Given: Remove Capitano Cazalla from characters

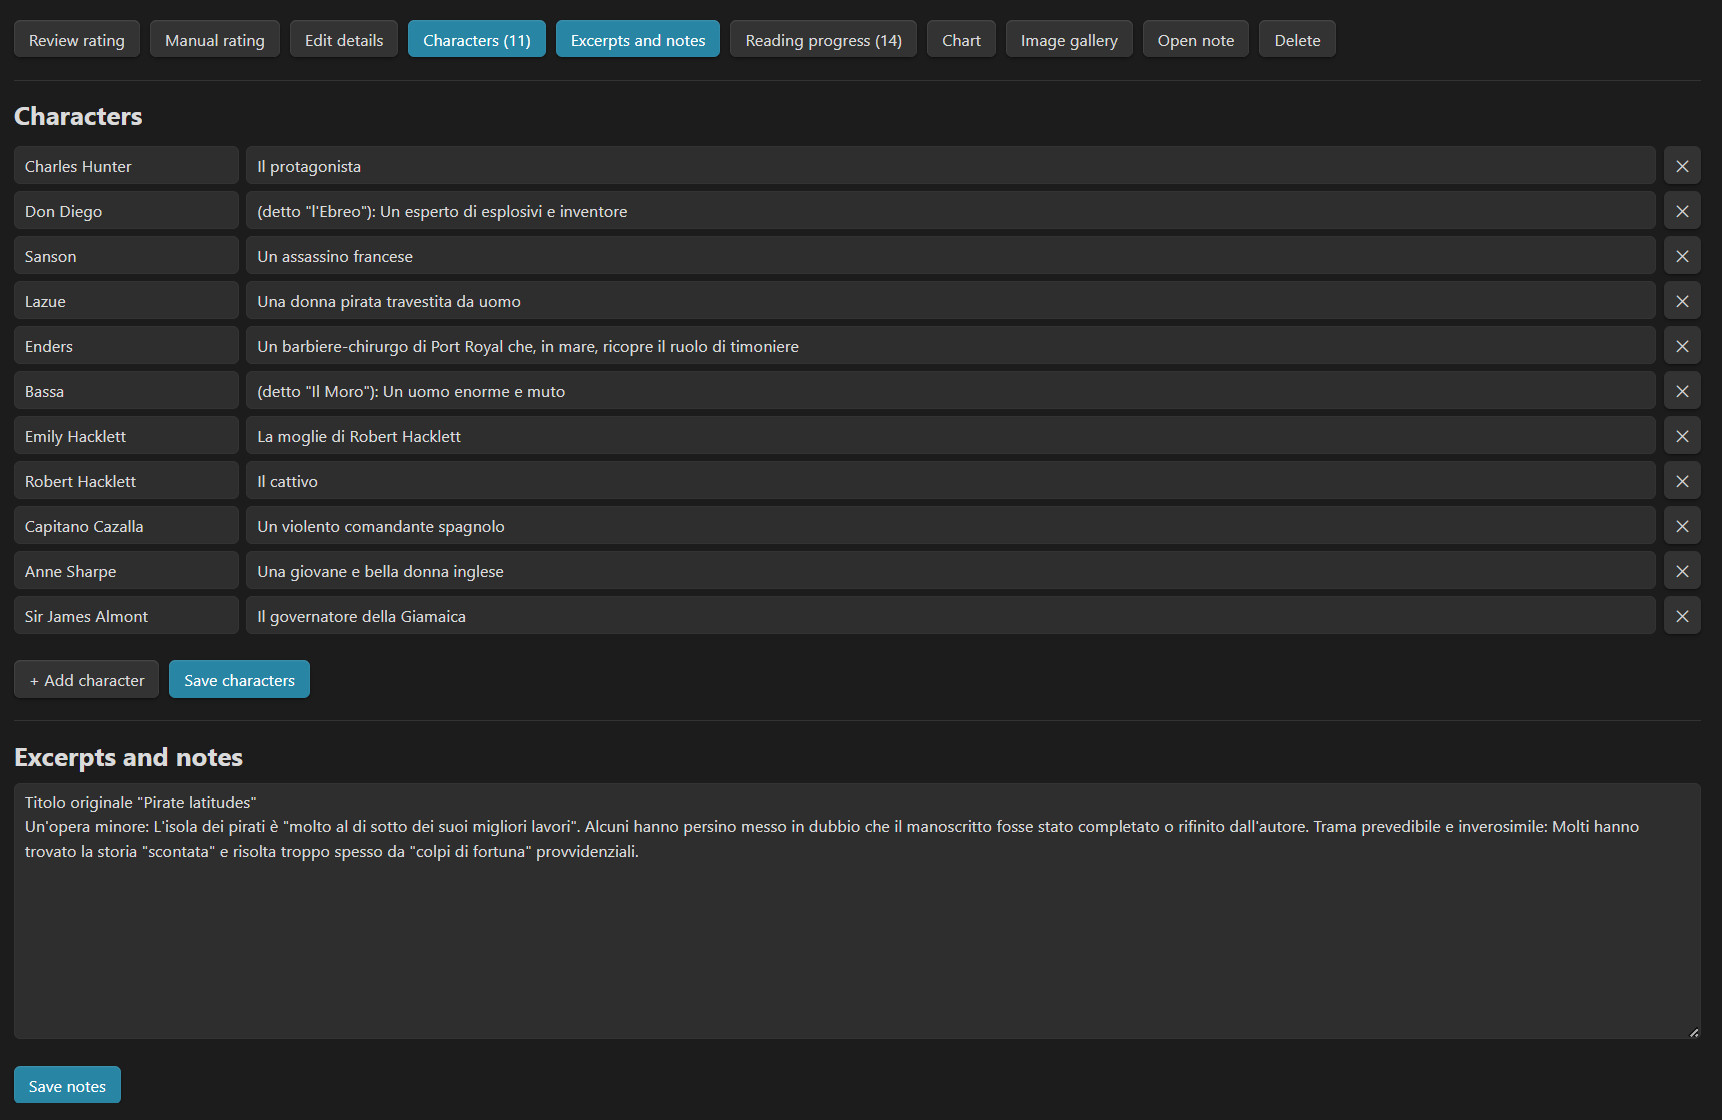Looking at the screenshot, I should click(x=1682, y=526).
